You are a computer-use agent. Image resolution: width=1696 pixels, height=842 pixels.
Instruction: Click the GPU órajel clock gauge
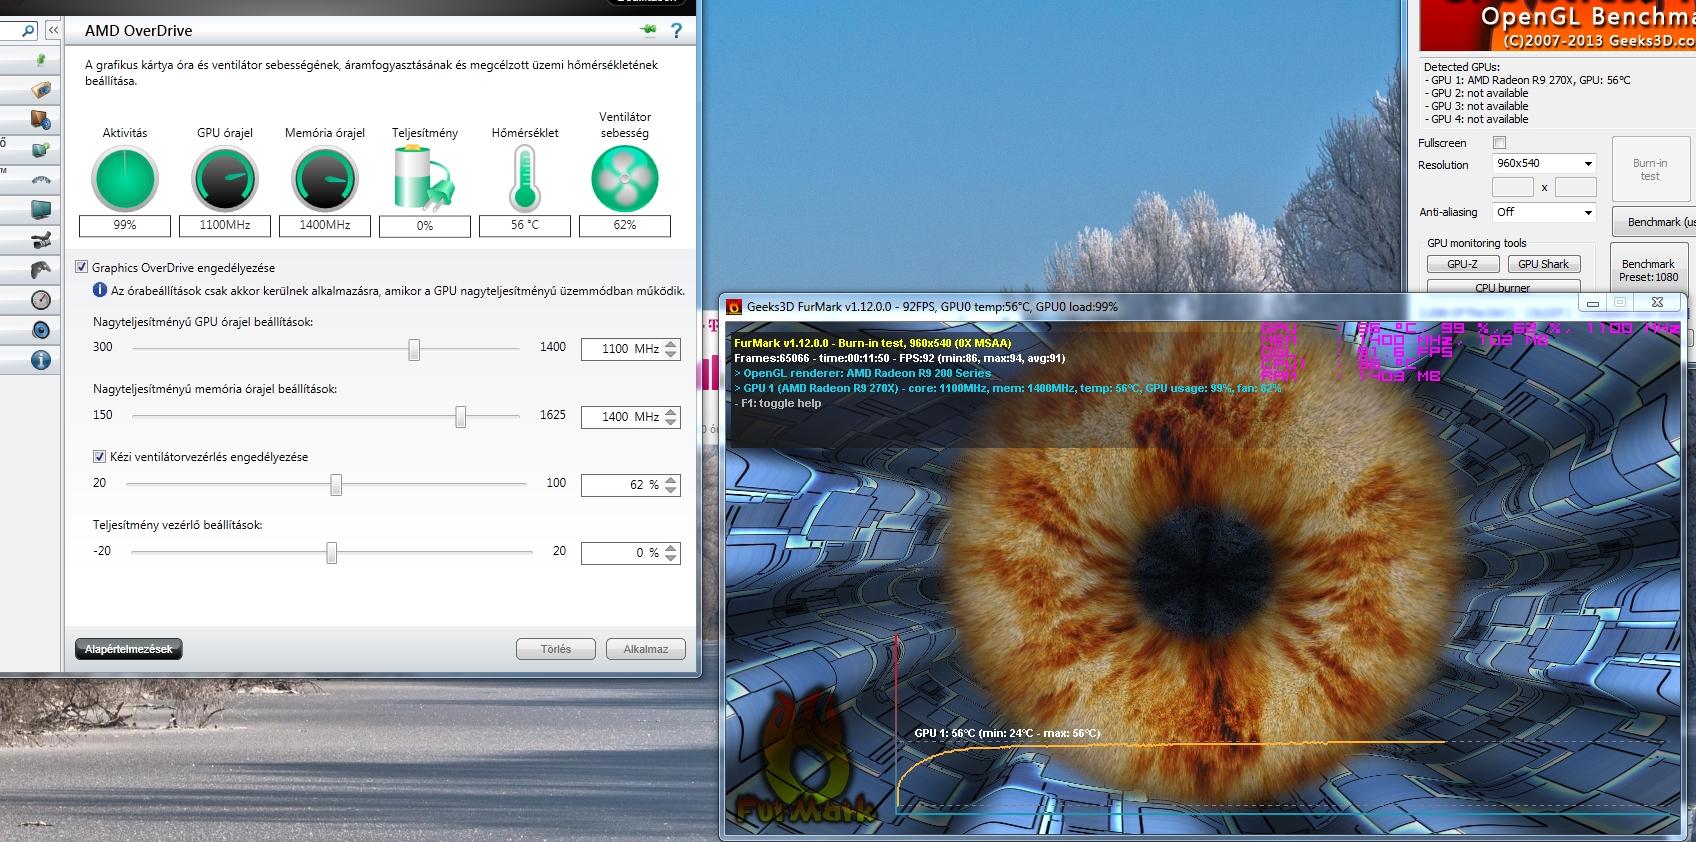click(x=225, y=179)
